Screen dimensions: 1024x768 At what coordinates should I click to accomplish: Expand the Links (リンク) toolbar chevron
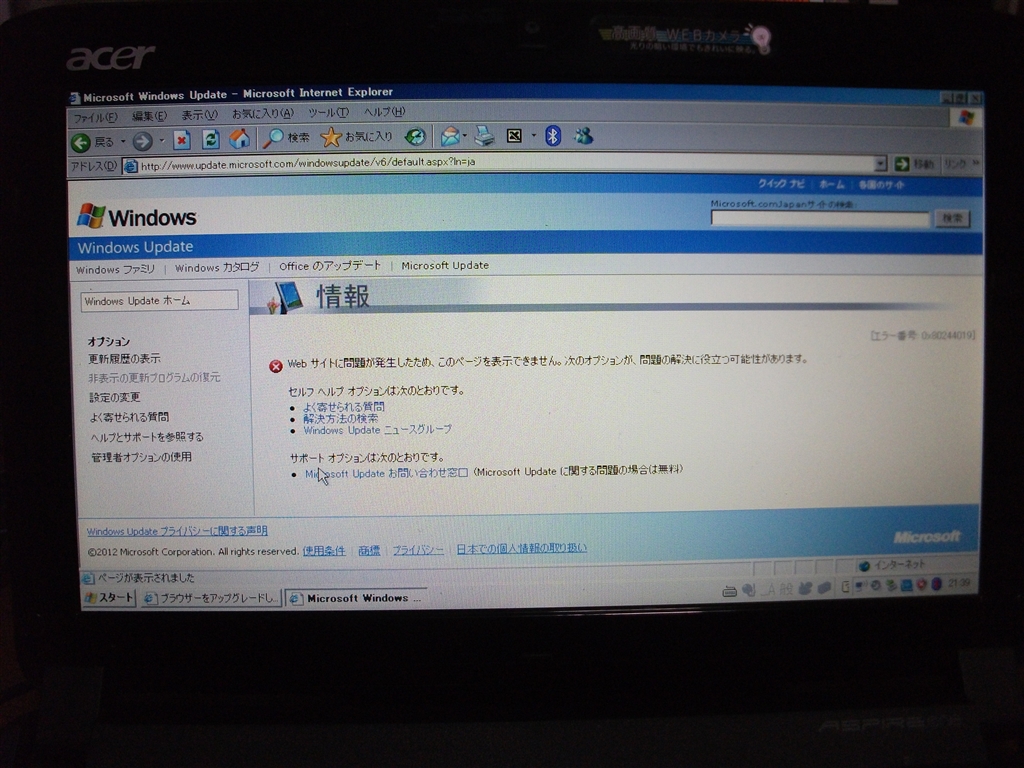(x=976, y=163)
